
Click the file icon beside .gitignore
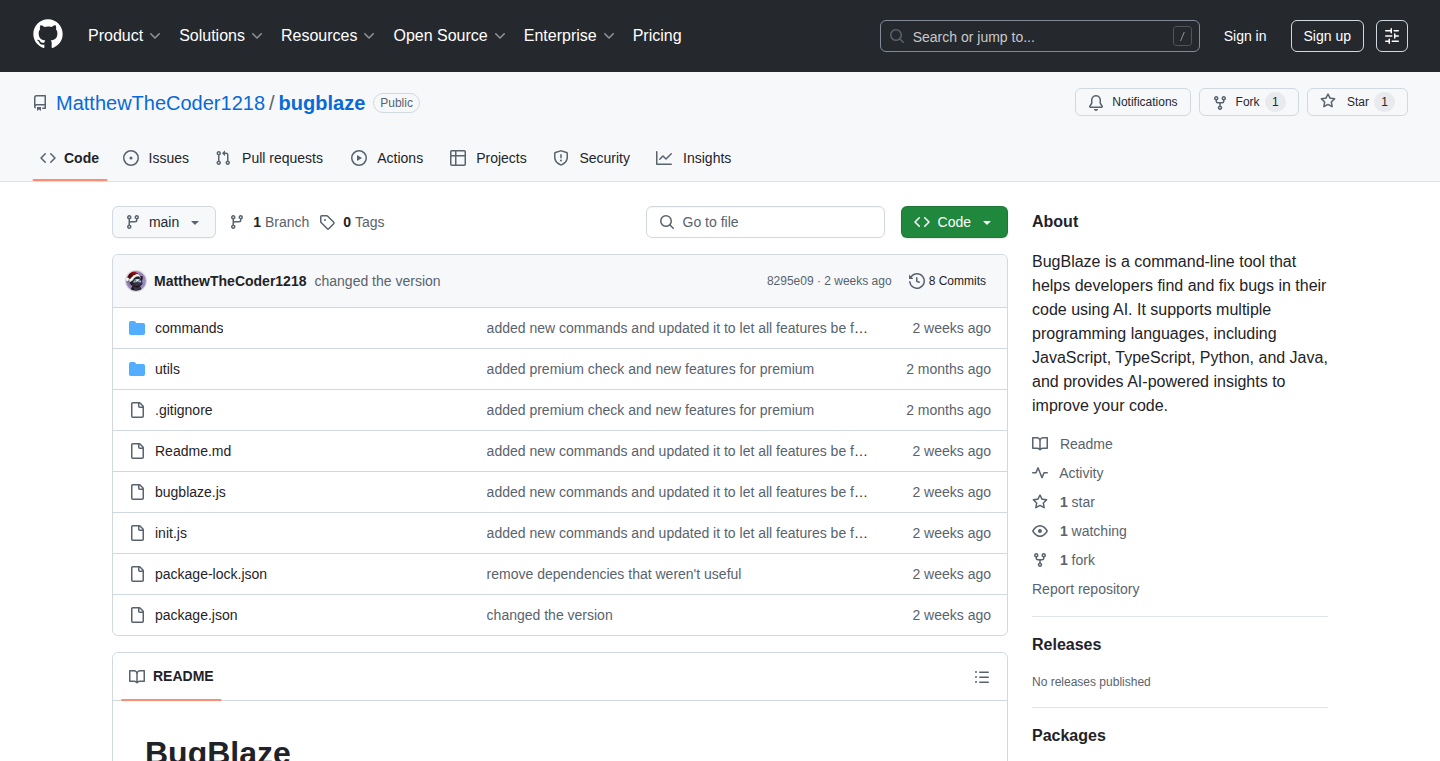(x=137, y=410)
